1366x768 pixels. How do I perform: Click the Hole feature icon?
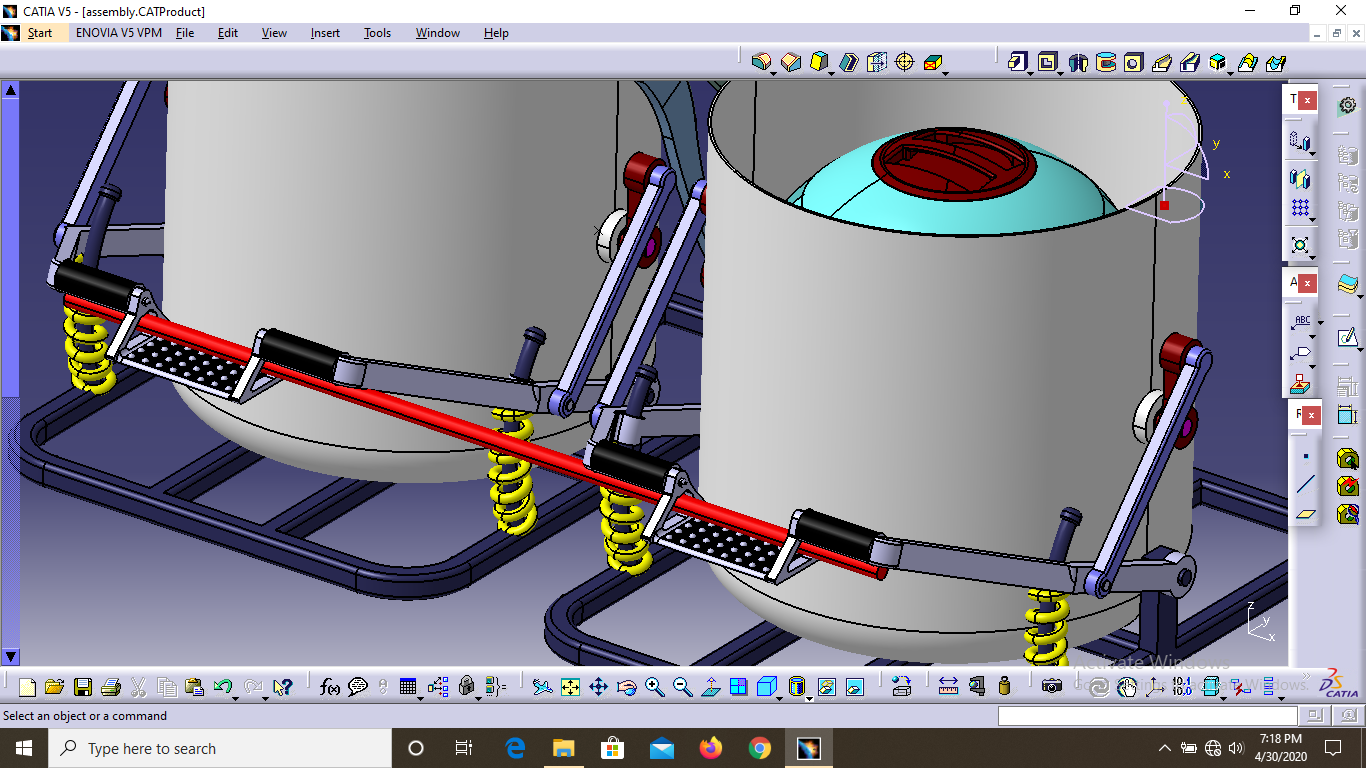click(1133, 62)
